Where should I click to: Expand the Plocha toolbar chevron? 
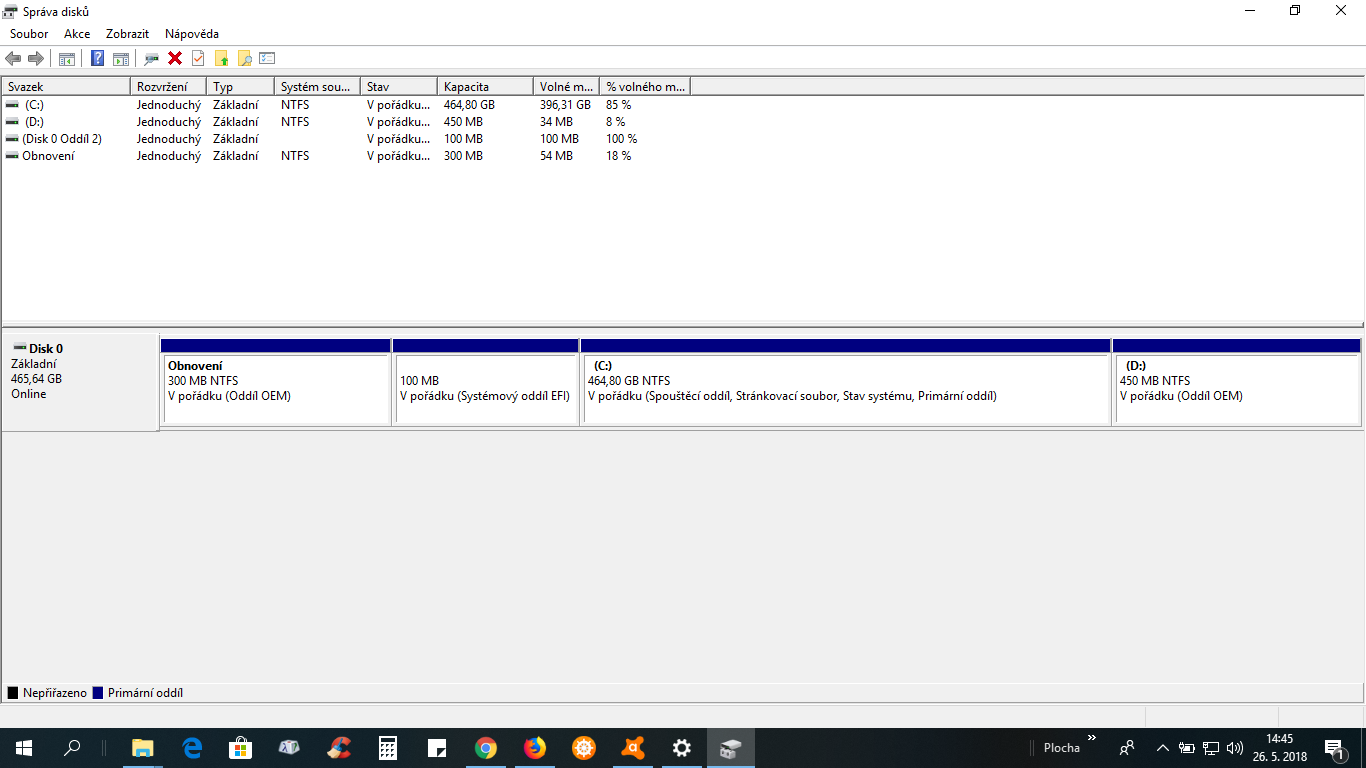(1092, 738)
